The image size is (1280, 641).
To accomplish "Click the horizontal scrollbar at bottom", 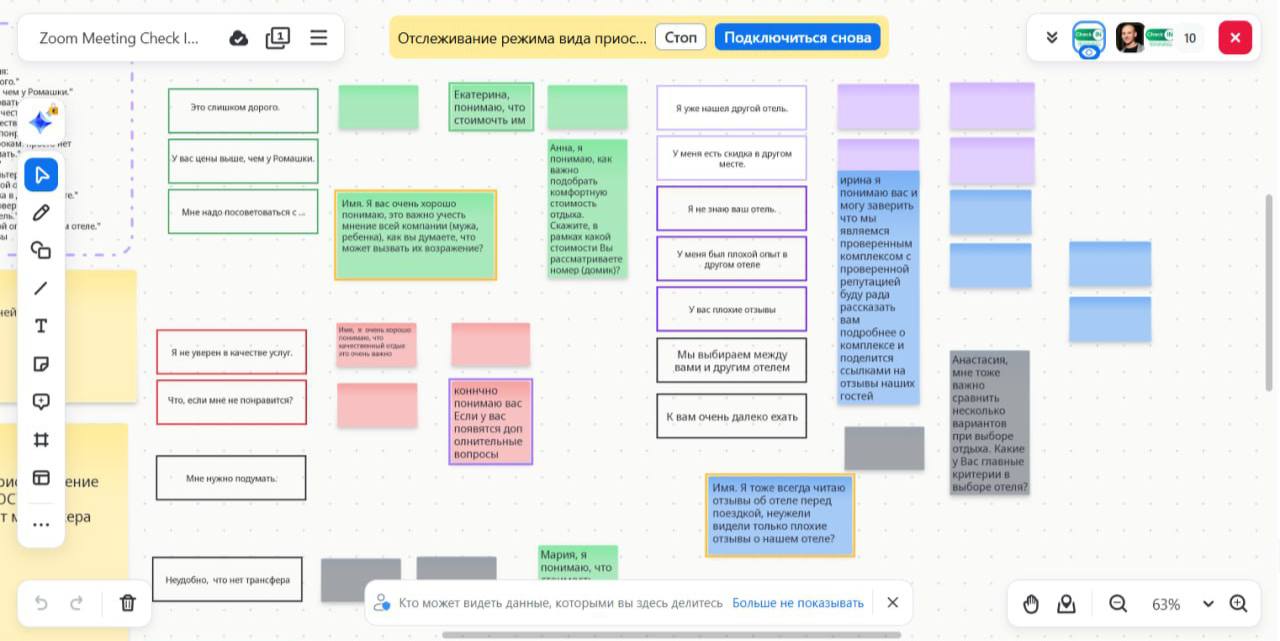I will click(x=670, y=635).
